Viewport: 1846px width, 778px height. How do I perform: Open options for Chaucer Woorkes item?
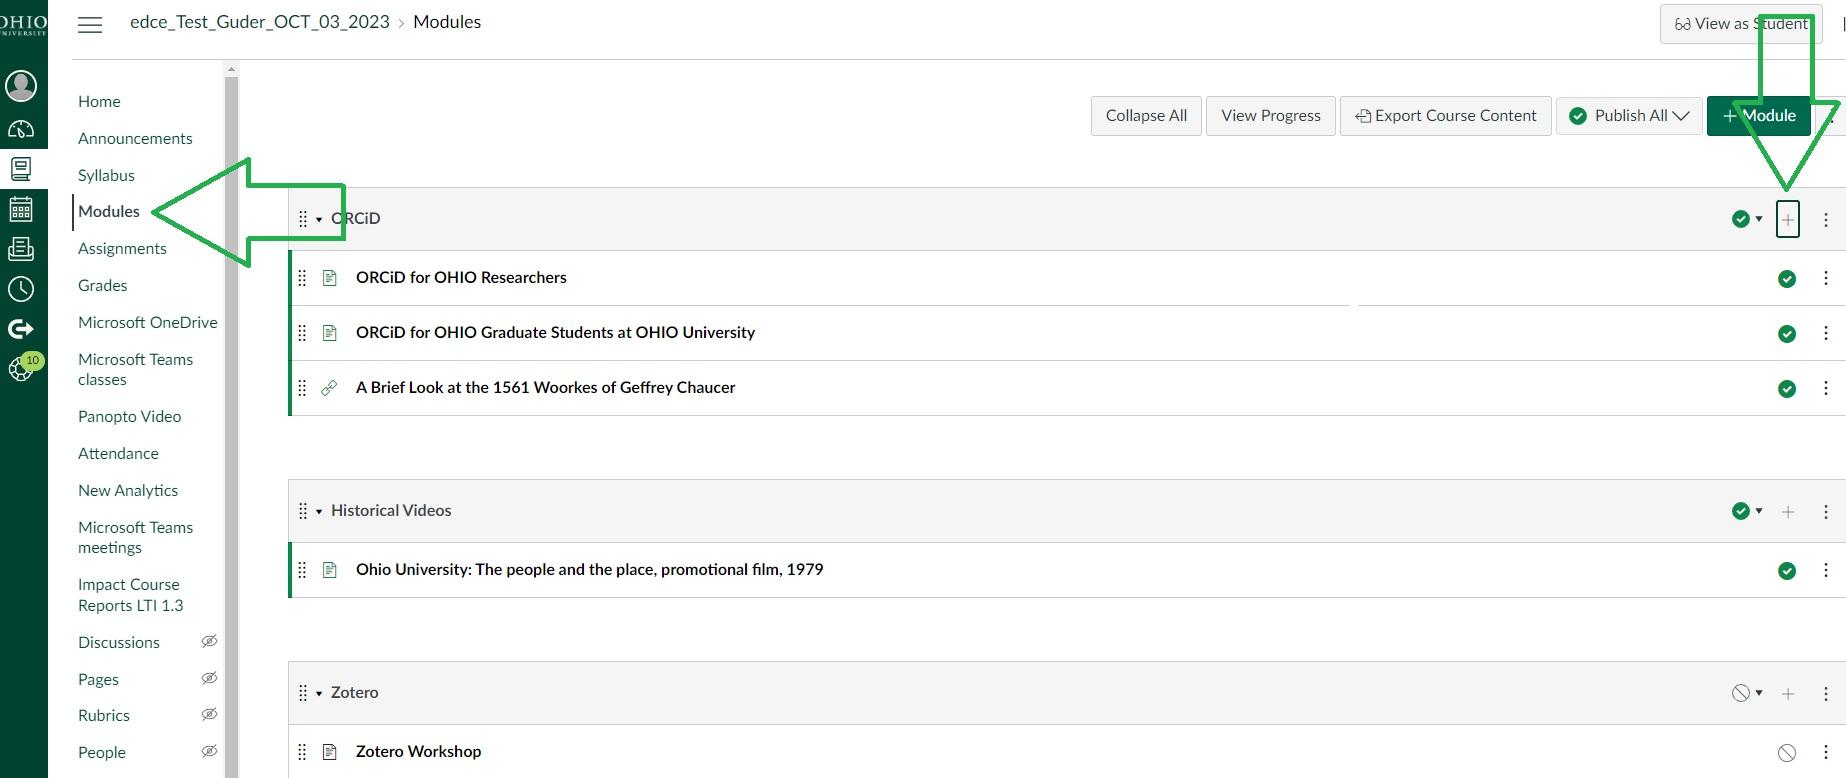[x=1826, y=388]
